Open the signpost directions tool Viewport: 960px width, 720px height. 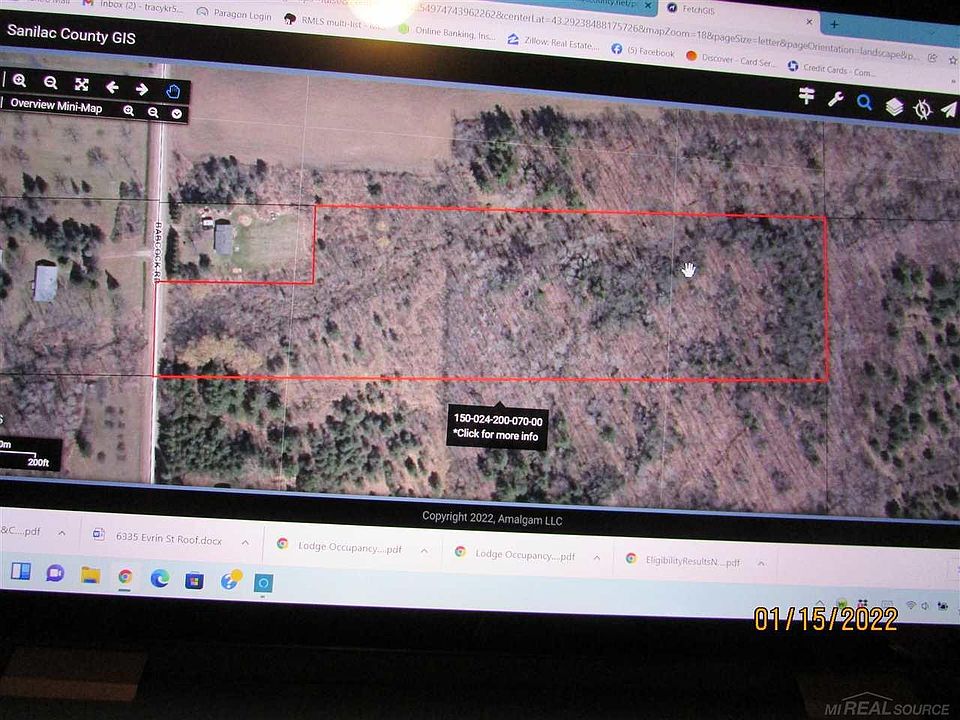[x=807, y=96]
